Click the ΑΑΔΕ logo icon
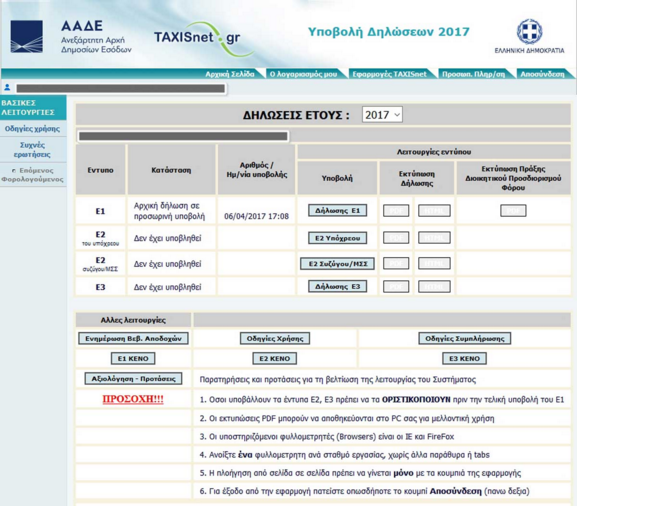667x506 pixels. tap(26, 37)
